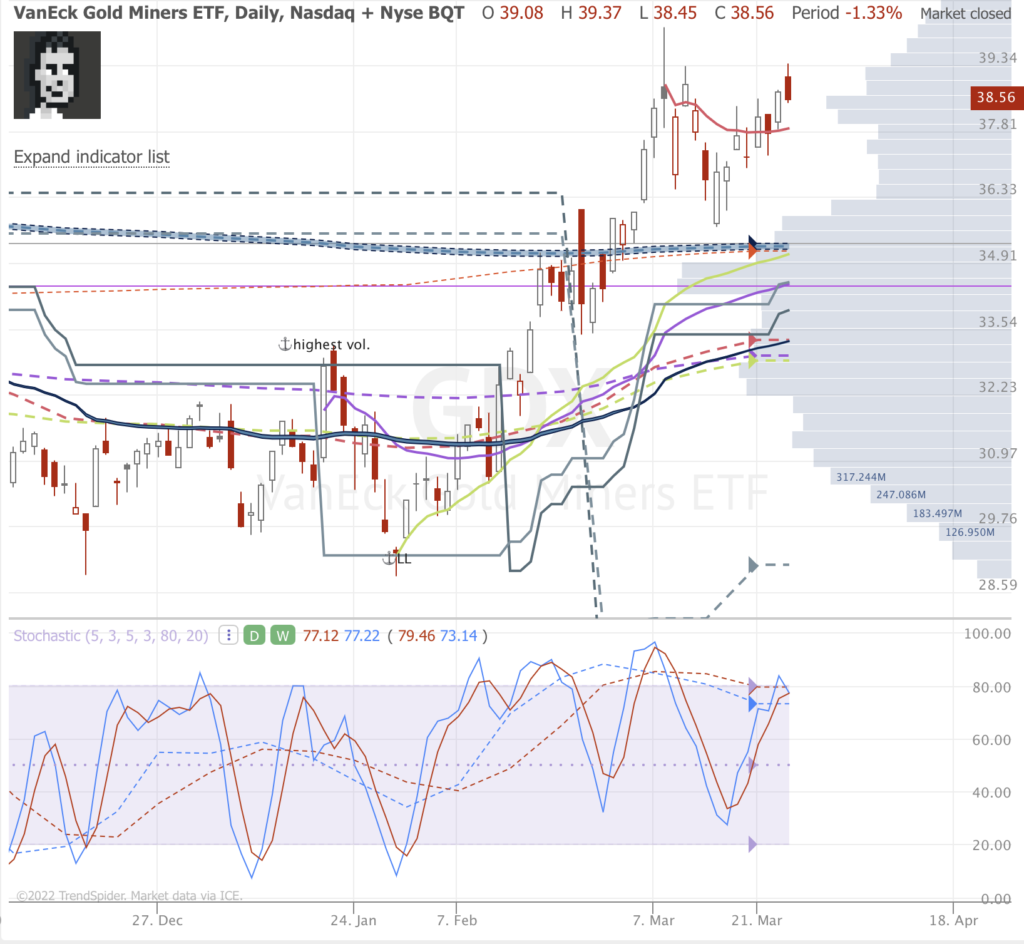Viewport: 1024px width, 944px height.
Task: Toggle the green W weekly timeframe badge
Action: [x=282, y=635]
